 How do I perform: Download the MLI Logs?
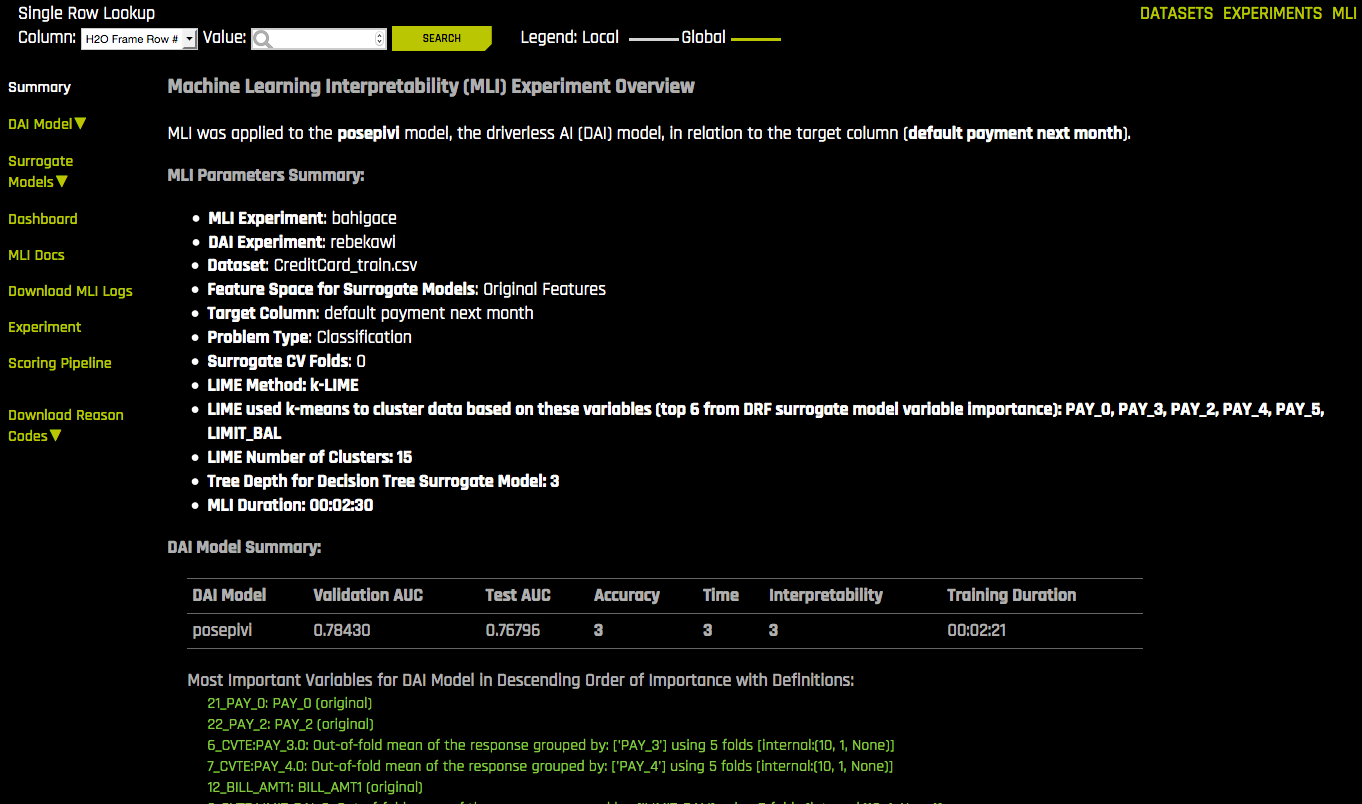click(70, 291)
